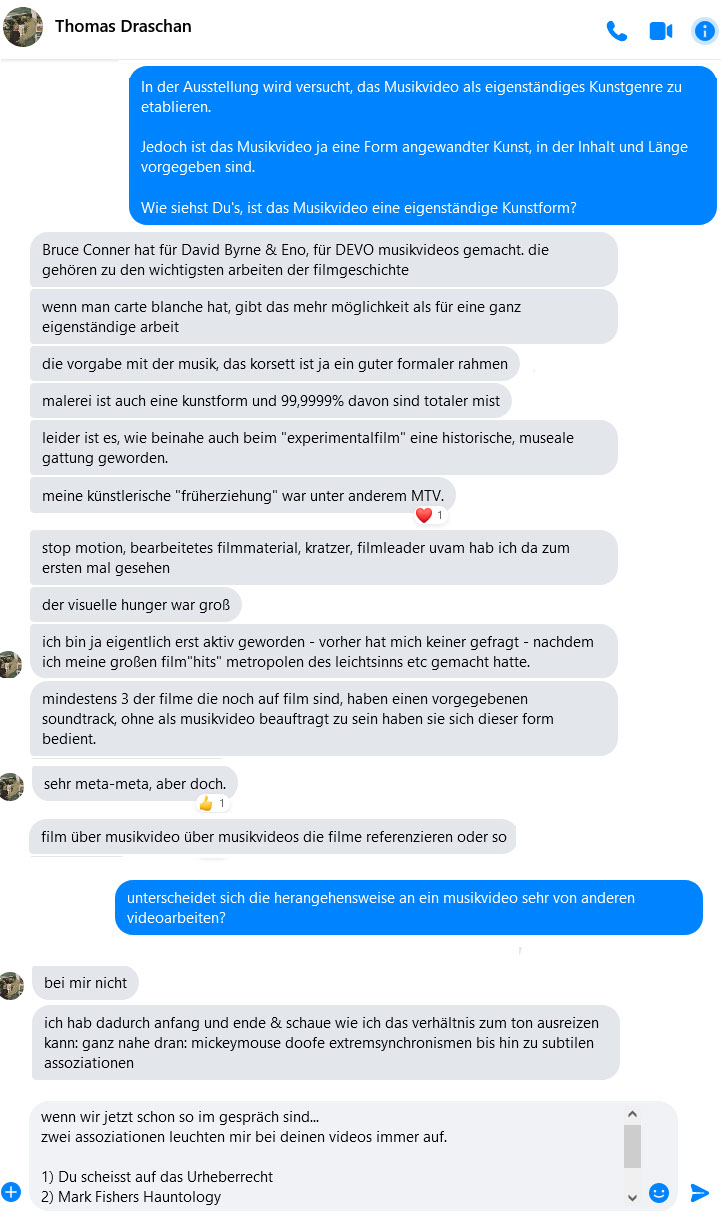Click the blue plus icon for more actions

pos(11,1192)
